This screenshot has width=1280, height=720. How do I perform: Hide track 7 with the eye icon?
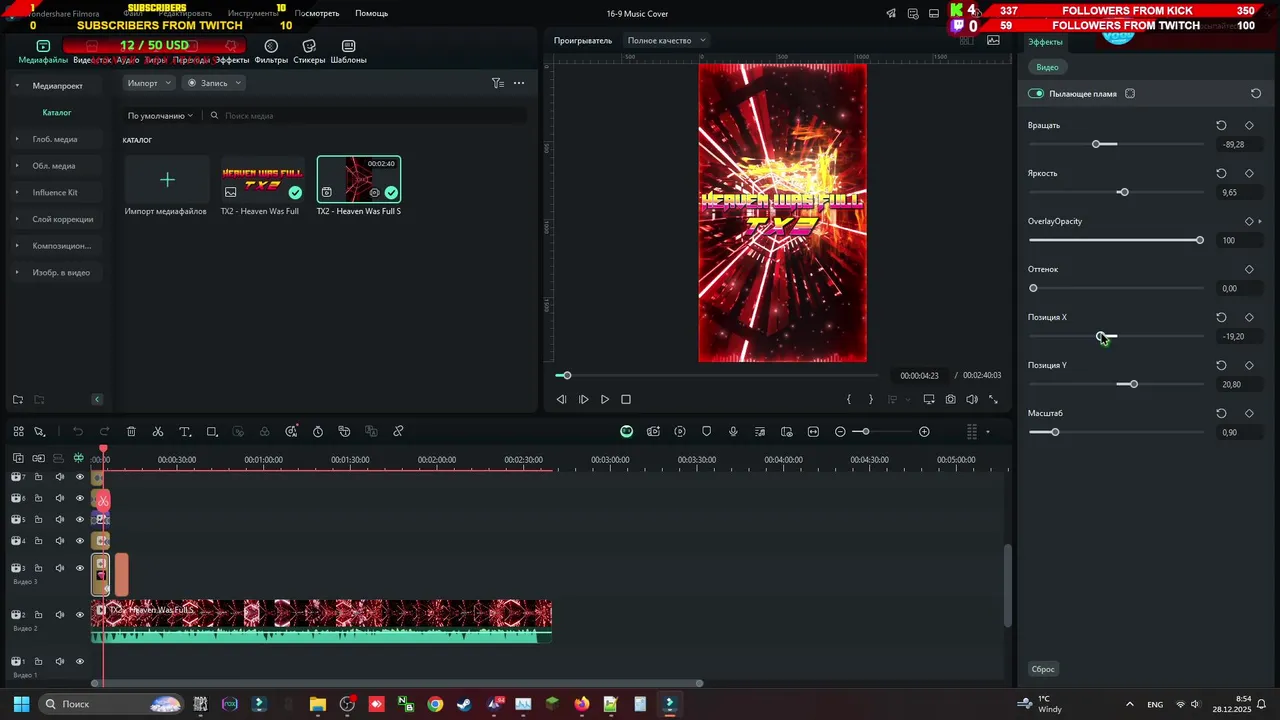(80, 477)
